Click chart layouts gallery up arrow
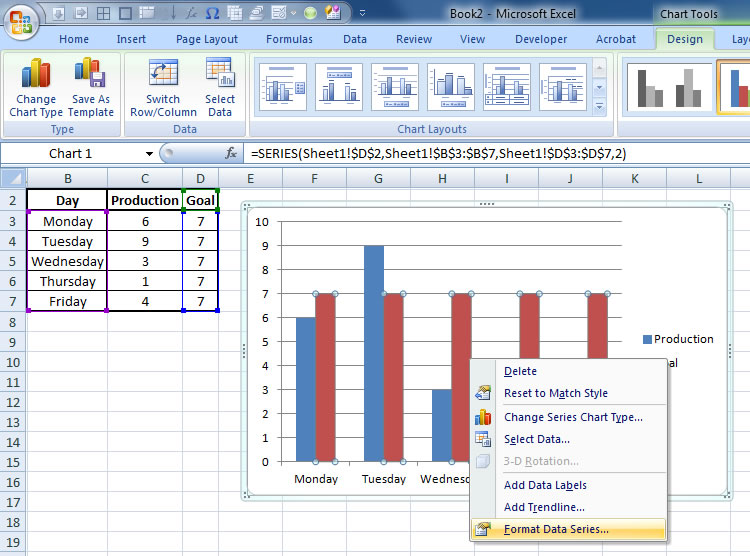The height and width of the screenshot is (556, 750). [x=599, y=68]
